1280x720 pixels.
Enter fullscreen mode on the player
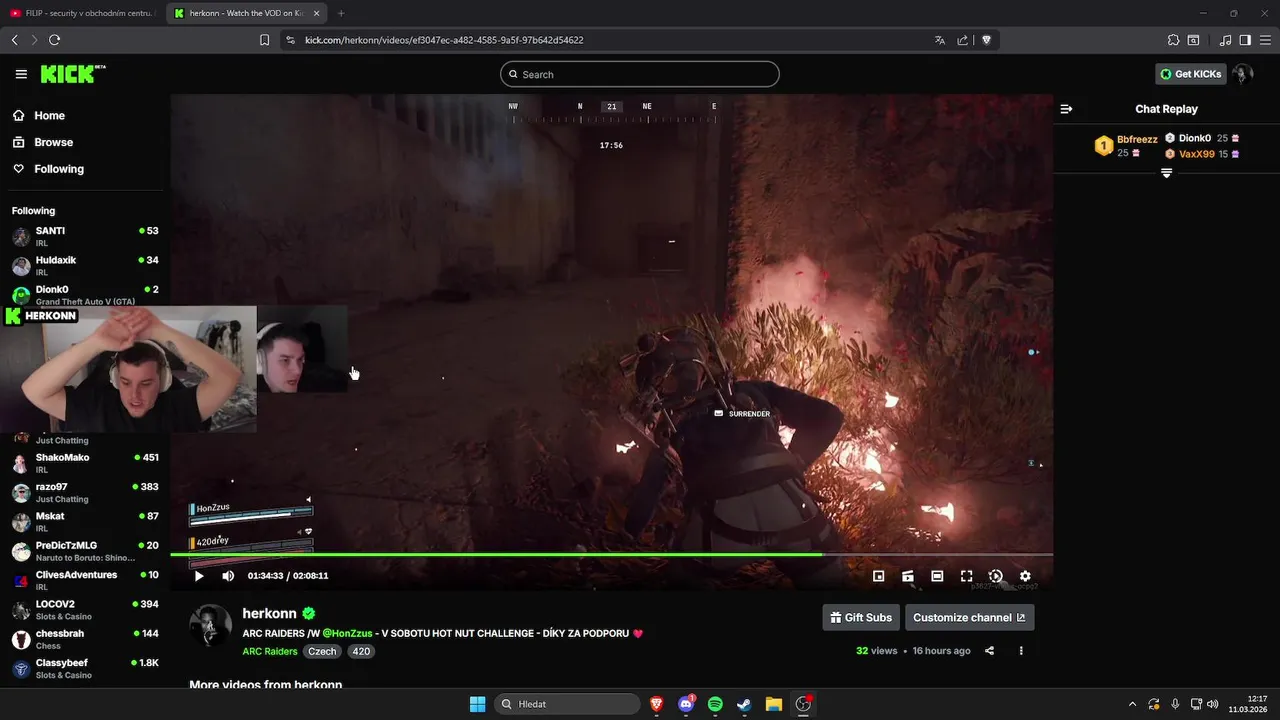tap(966, 576)
